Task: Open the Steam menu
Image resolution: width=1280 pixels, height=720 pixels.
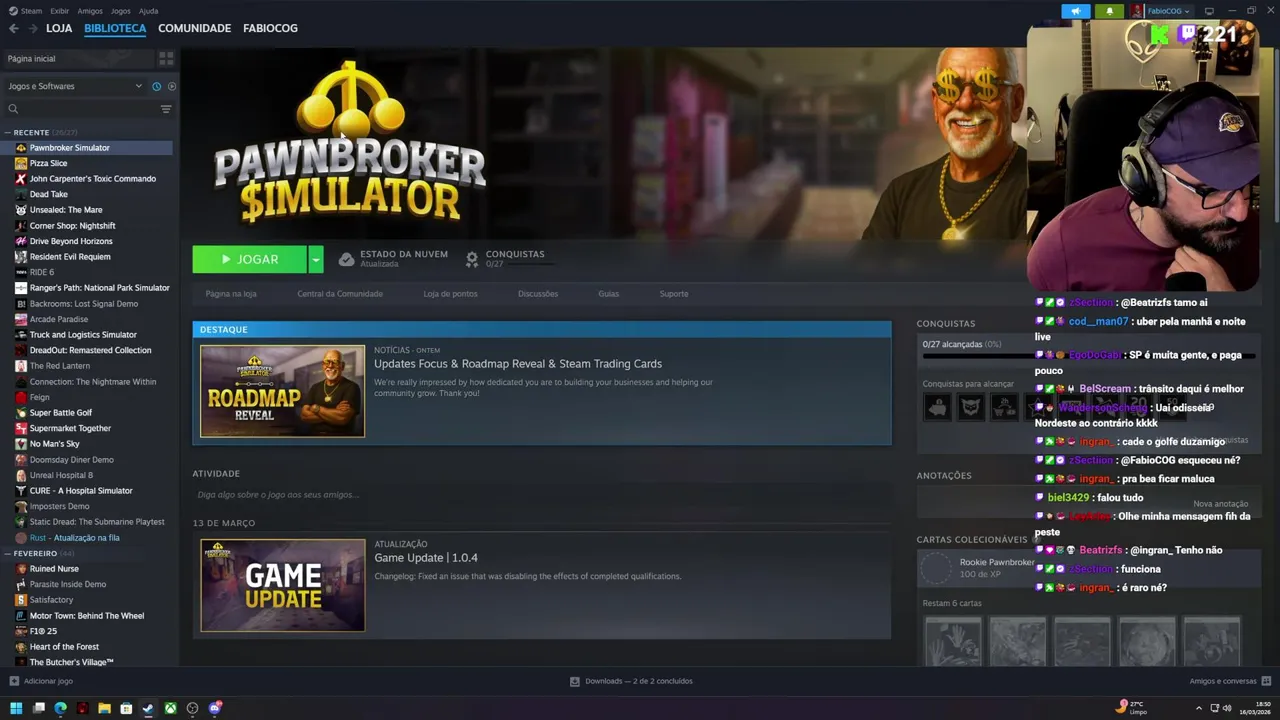Action: coord(25,11)
